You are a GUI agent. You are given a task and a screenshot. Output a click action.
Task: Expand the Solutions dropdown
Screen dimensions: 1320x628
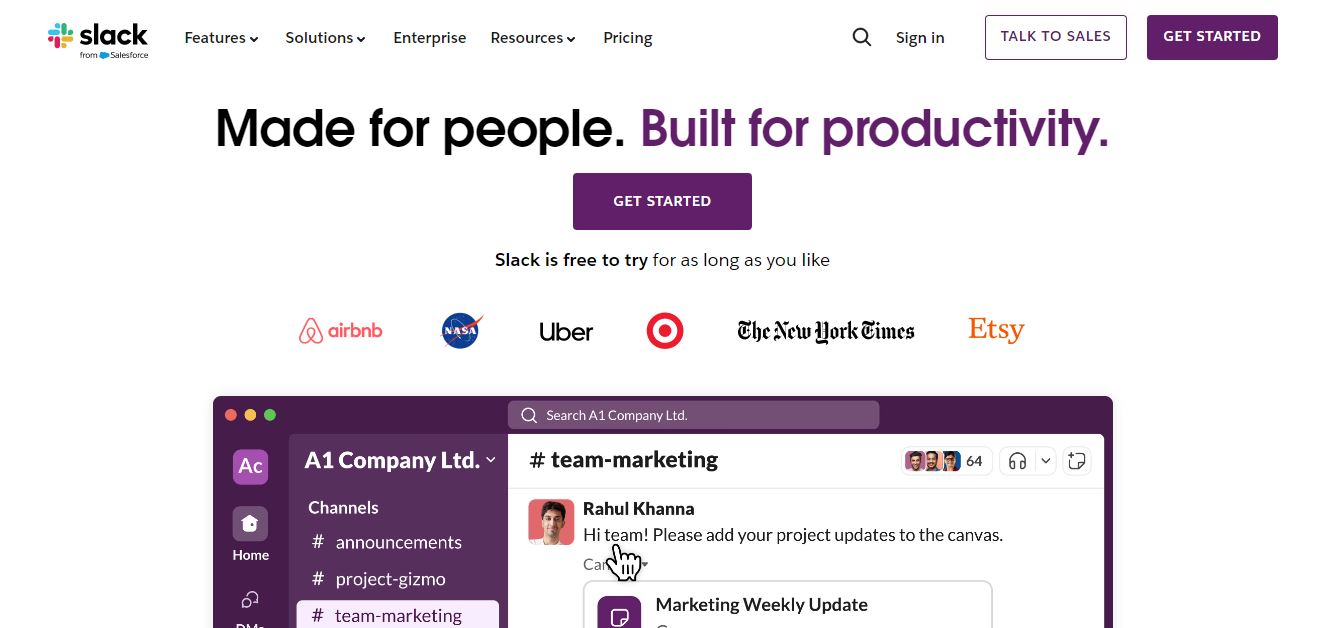coord(325,38)
